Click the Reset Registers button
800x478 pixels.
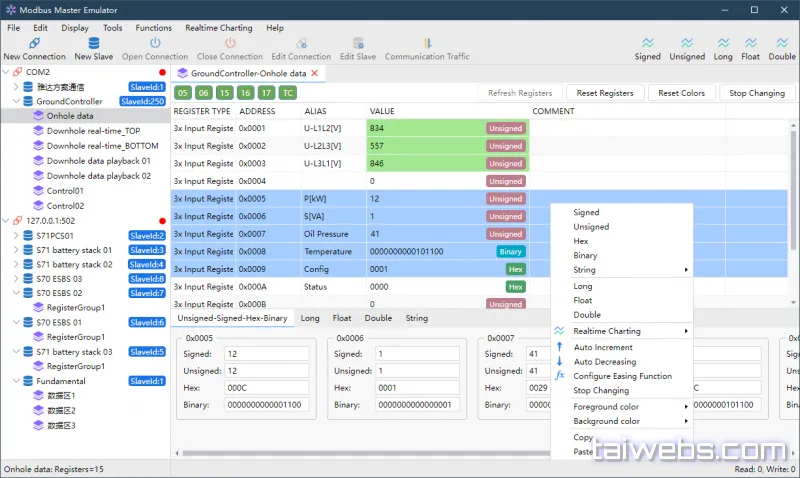pos(605,93)
